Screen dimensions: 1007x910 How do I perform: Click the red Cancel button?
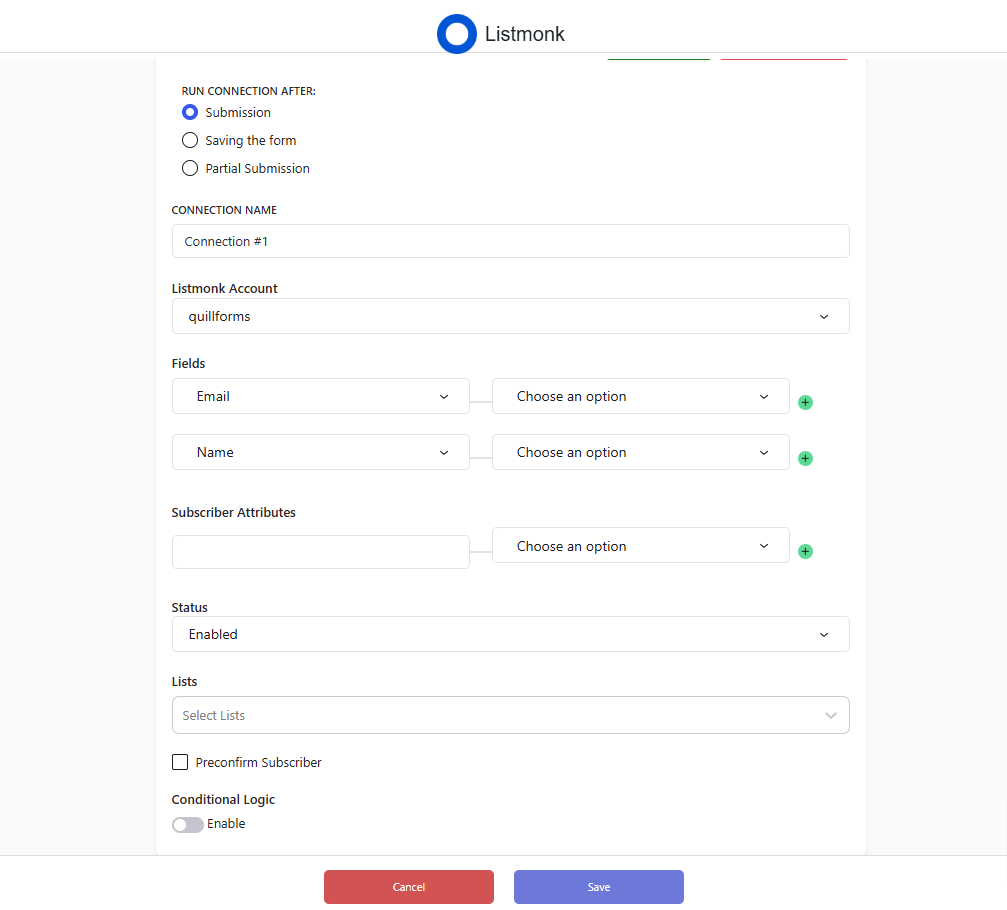(x=408, y=887)
